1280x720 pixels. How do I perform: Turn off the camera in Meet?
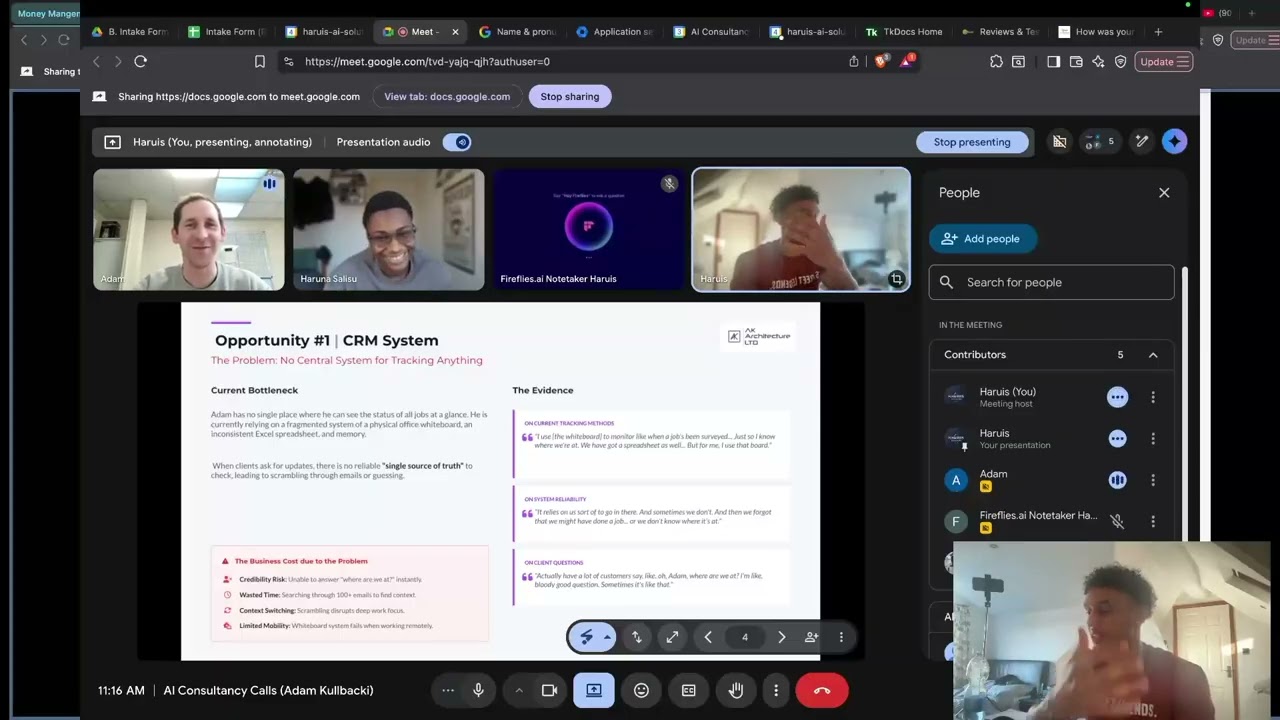pyautogui.click(x=549, y=690)
